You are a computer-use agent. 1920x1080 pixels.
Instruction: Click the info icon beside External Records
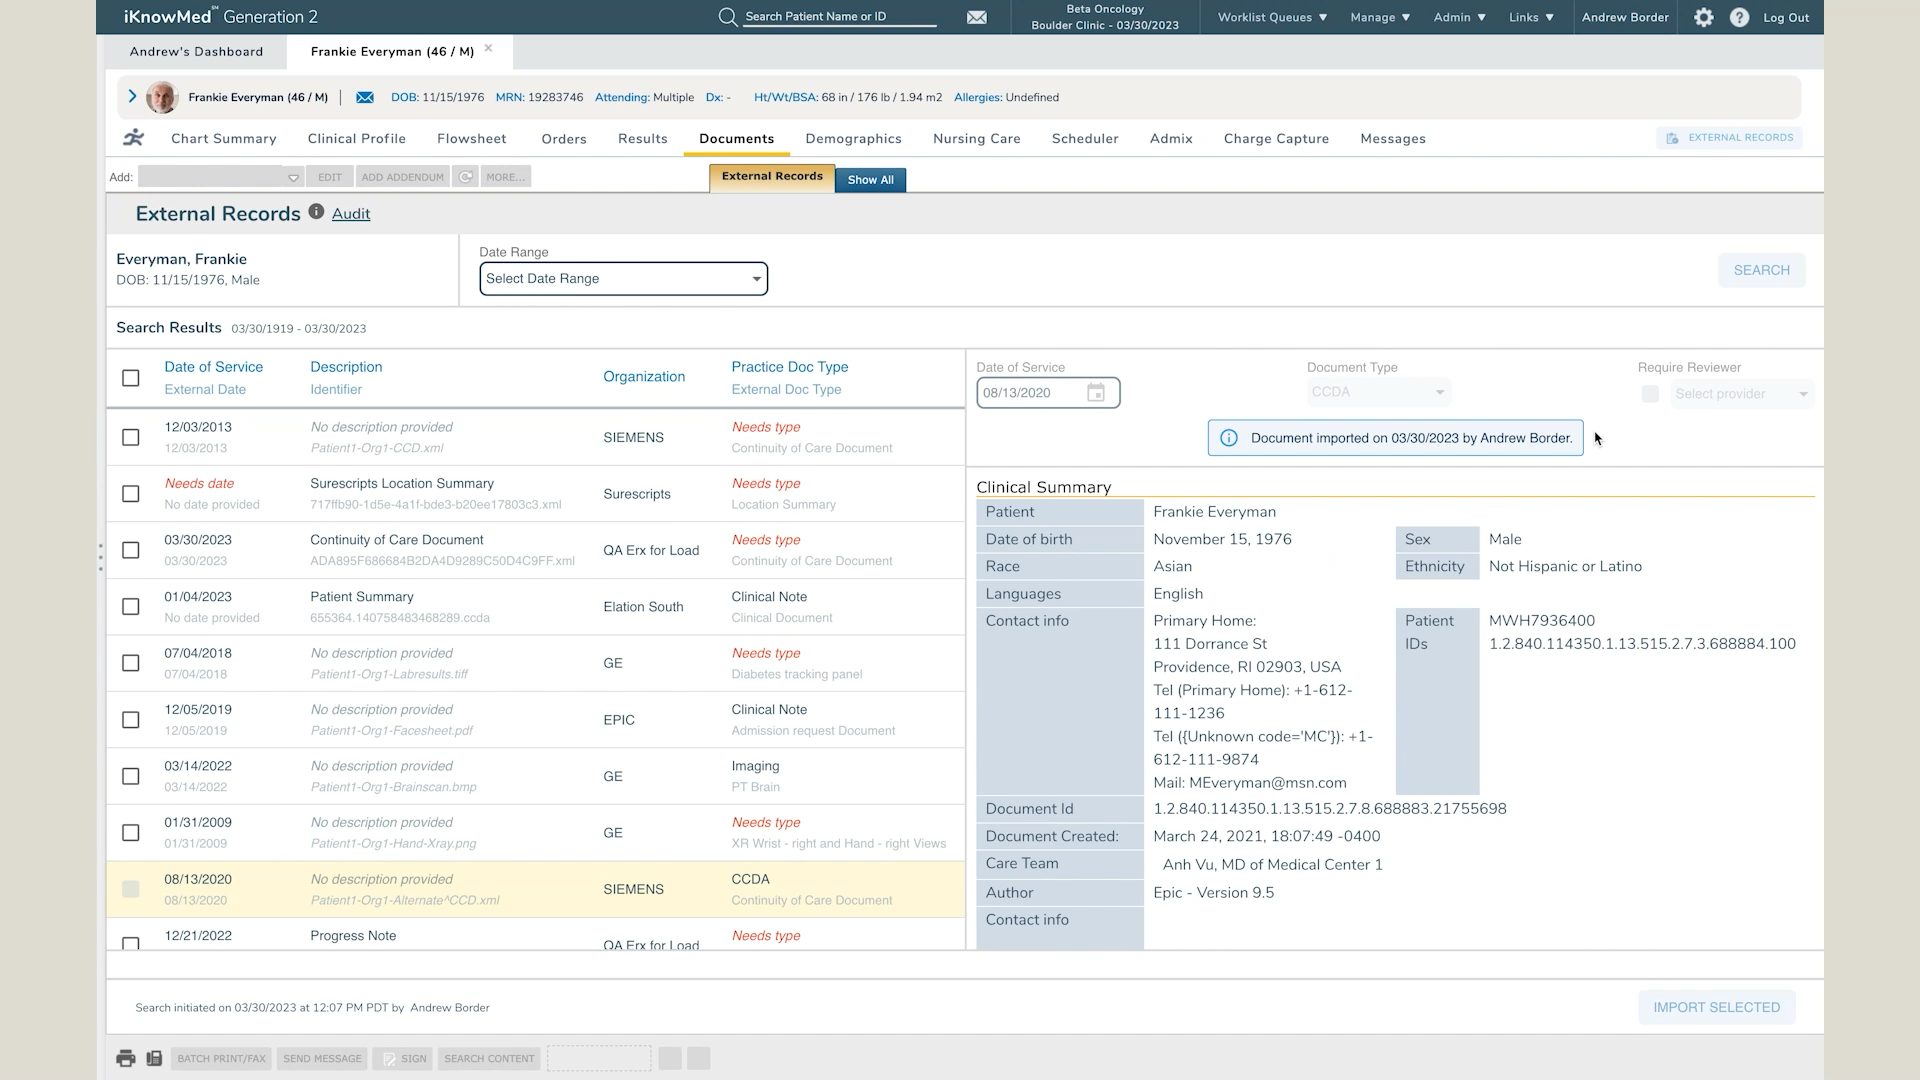pyautogui.click(x=316, y=212)
